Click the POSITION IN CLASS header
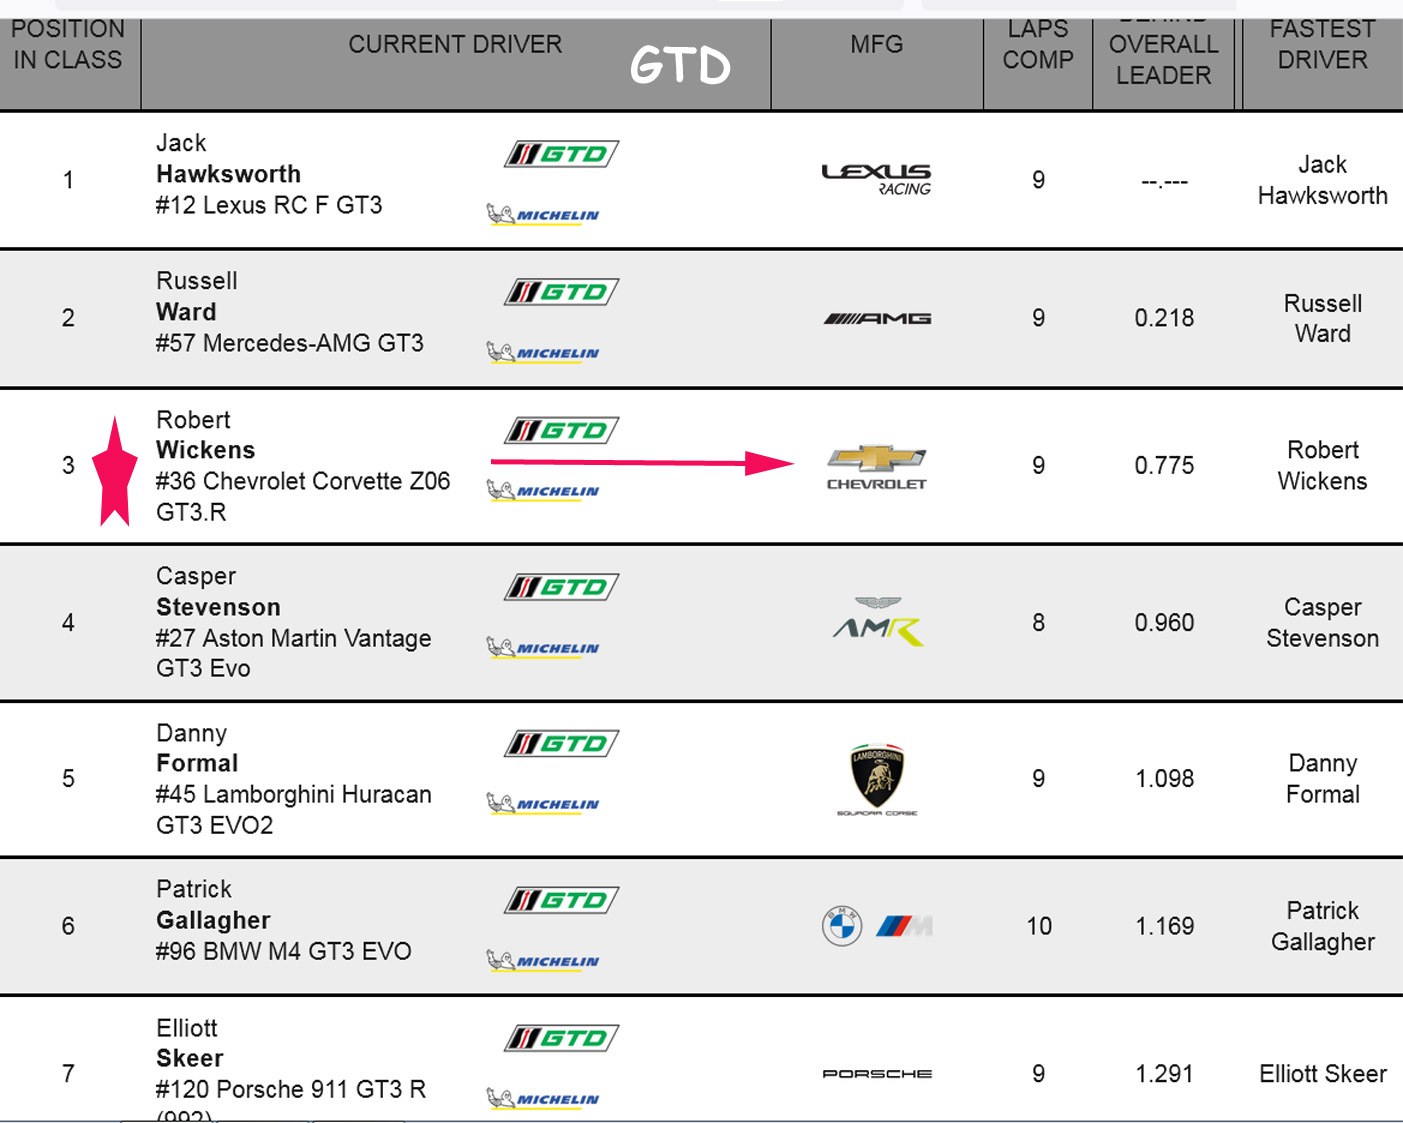 pyautogui.click(x=68, y=45)
